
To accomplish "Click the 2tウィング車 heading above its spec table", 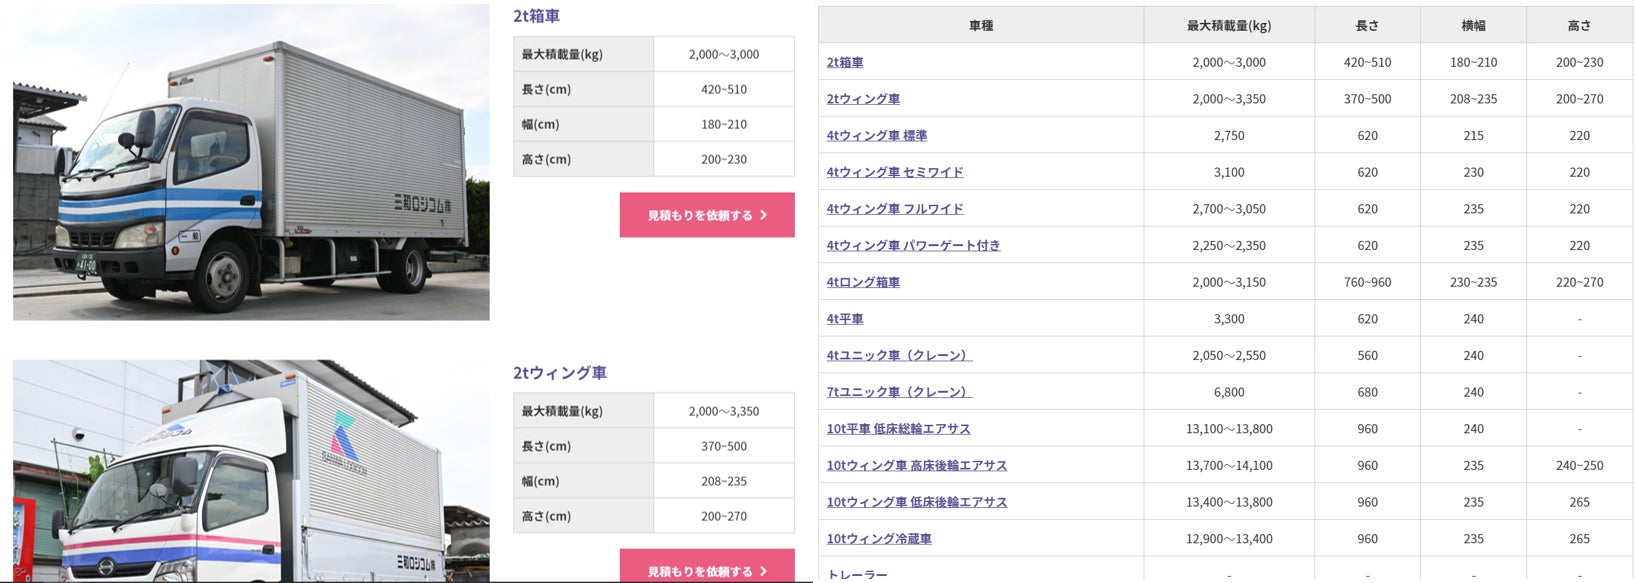I will 560,373.
